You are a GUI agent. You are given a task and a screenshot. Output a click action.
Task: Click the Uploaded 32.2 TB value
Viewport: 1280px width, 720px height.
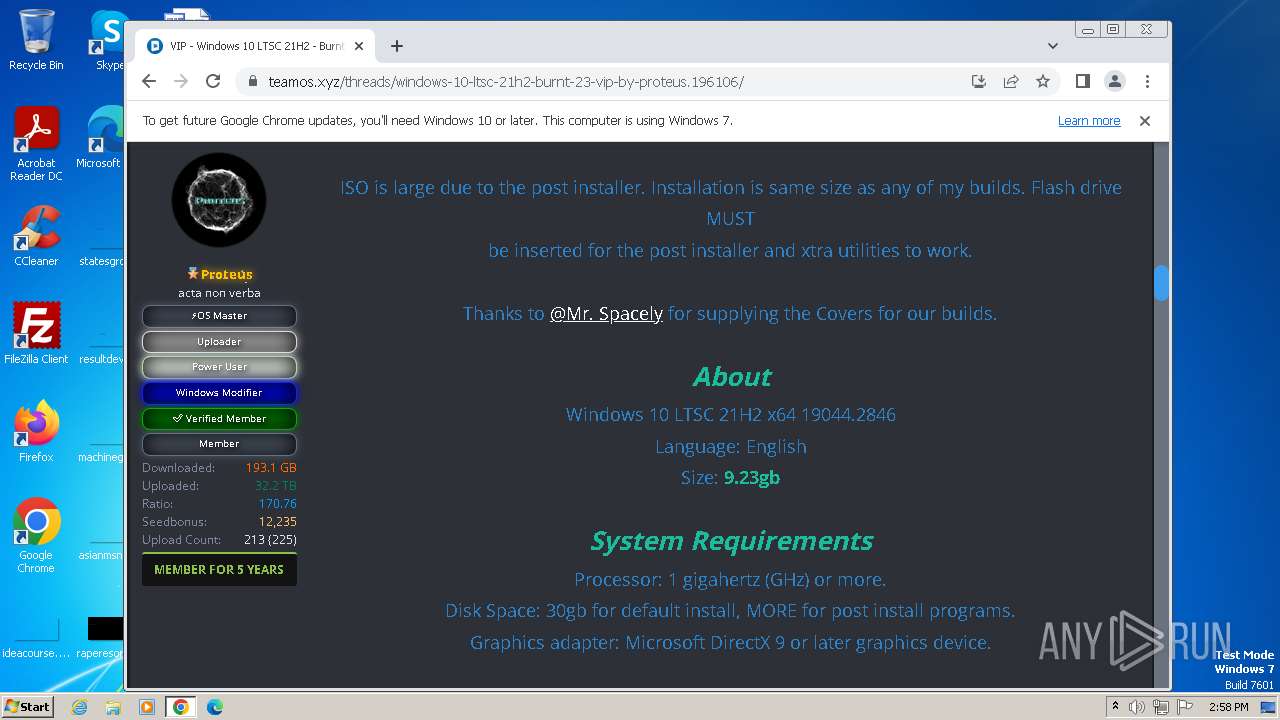(275, 486)
